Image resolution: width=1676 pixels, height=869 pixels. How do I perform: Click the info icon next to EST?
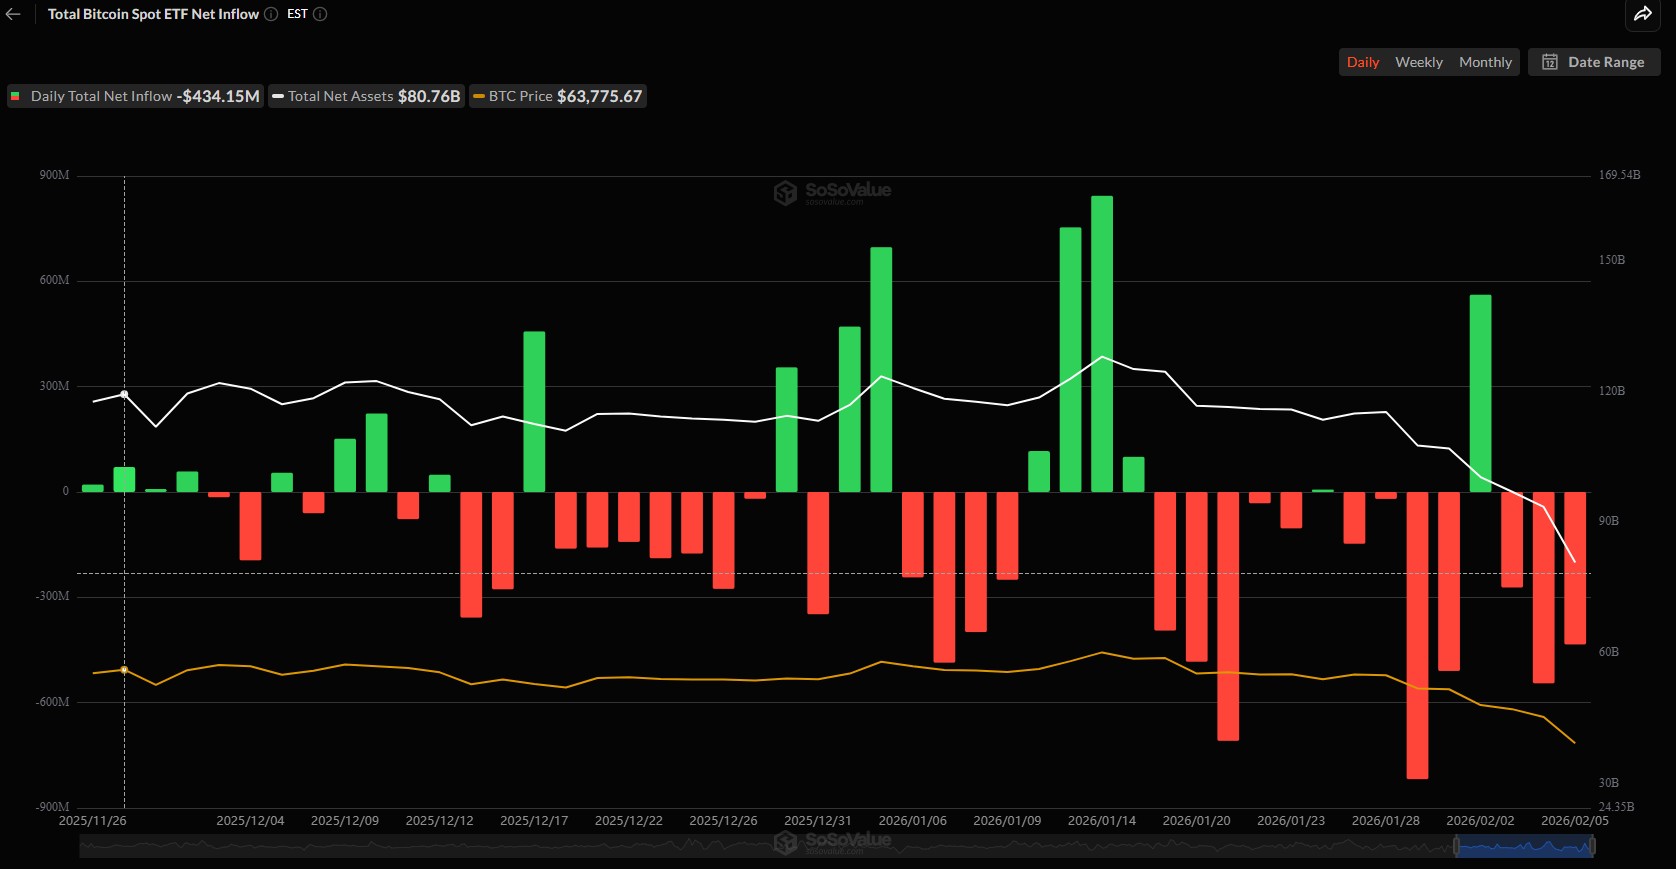click(x=320, y=14)
